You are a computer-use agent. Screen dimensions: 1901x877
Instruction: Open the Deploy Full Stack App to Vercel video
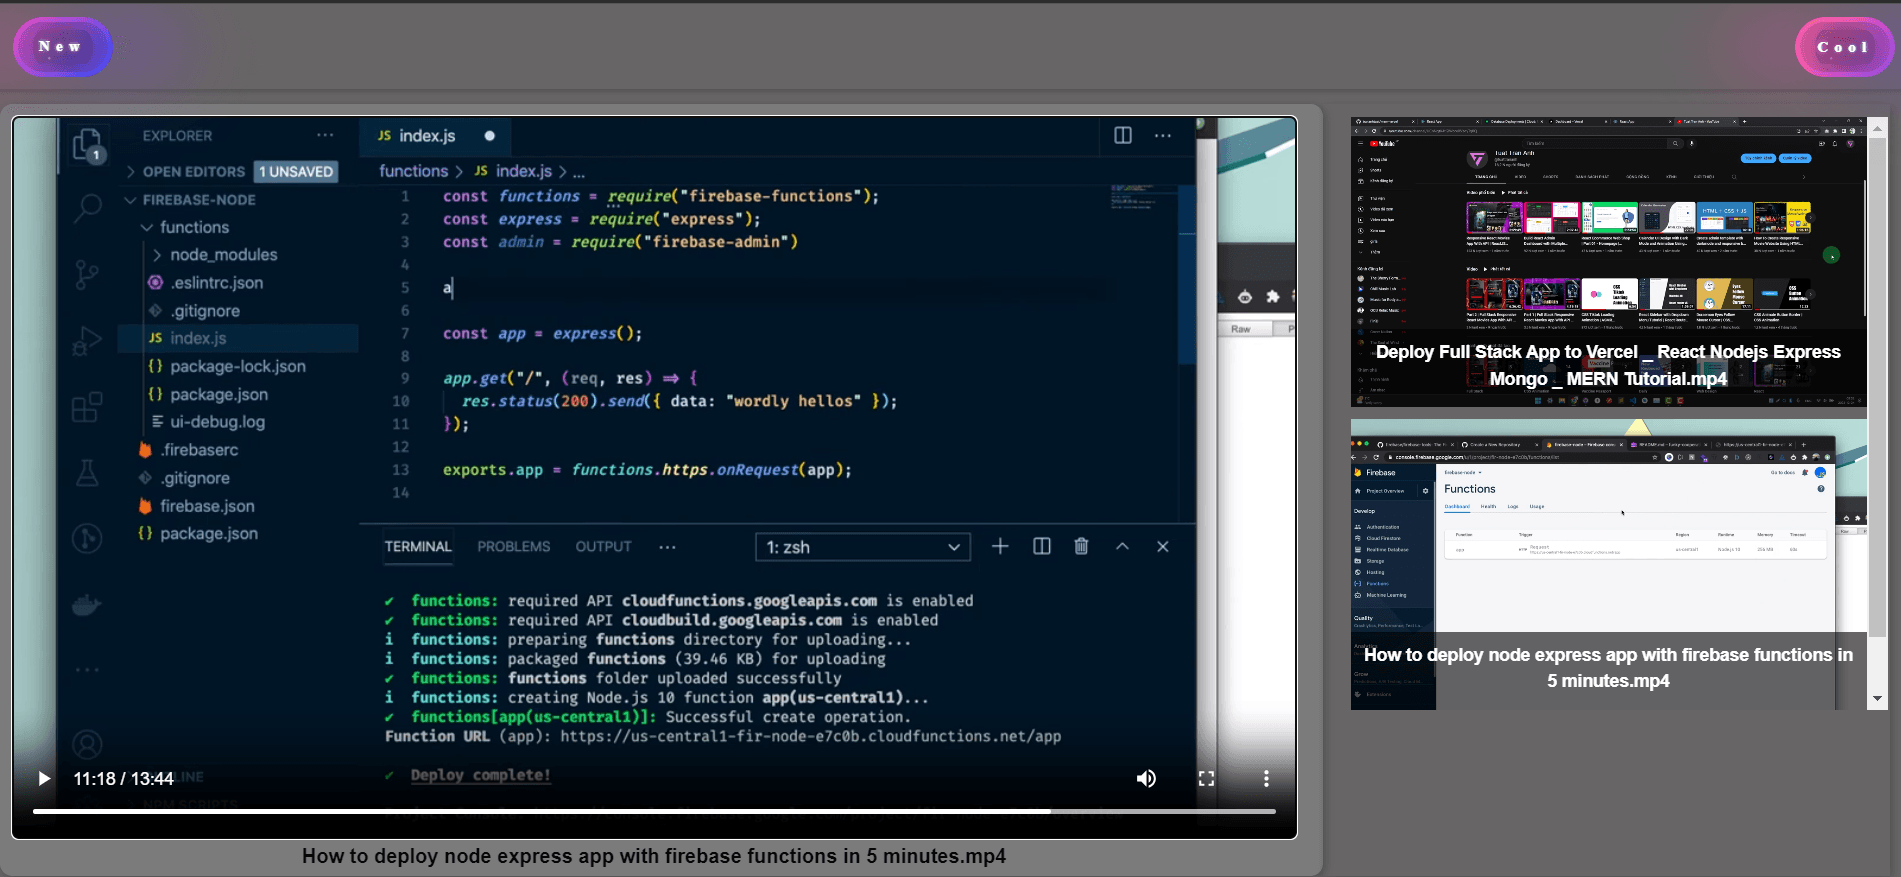(1608, 261)
